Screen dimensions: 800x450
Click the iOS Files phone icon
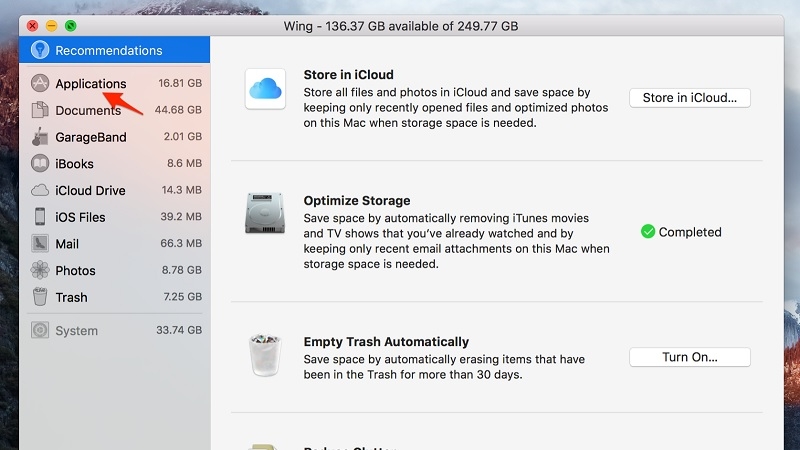40,217
